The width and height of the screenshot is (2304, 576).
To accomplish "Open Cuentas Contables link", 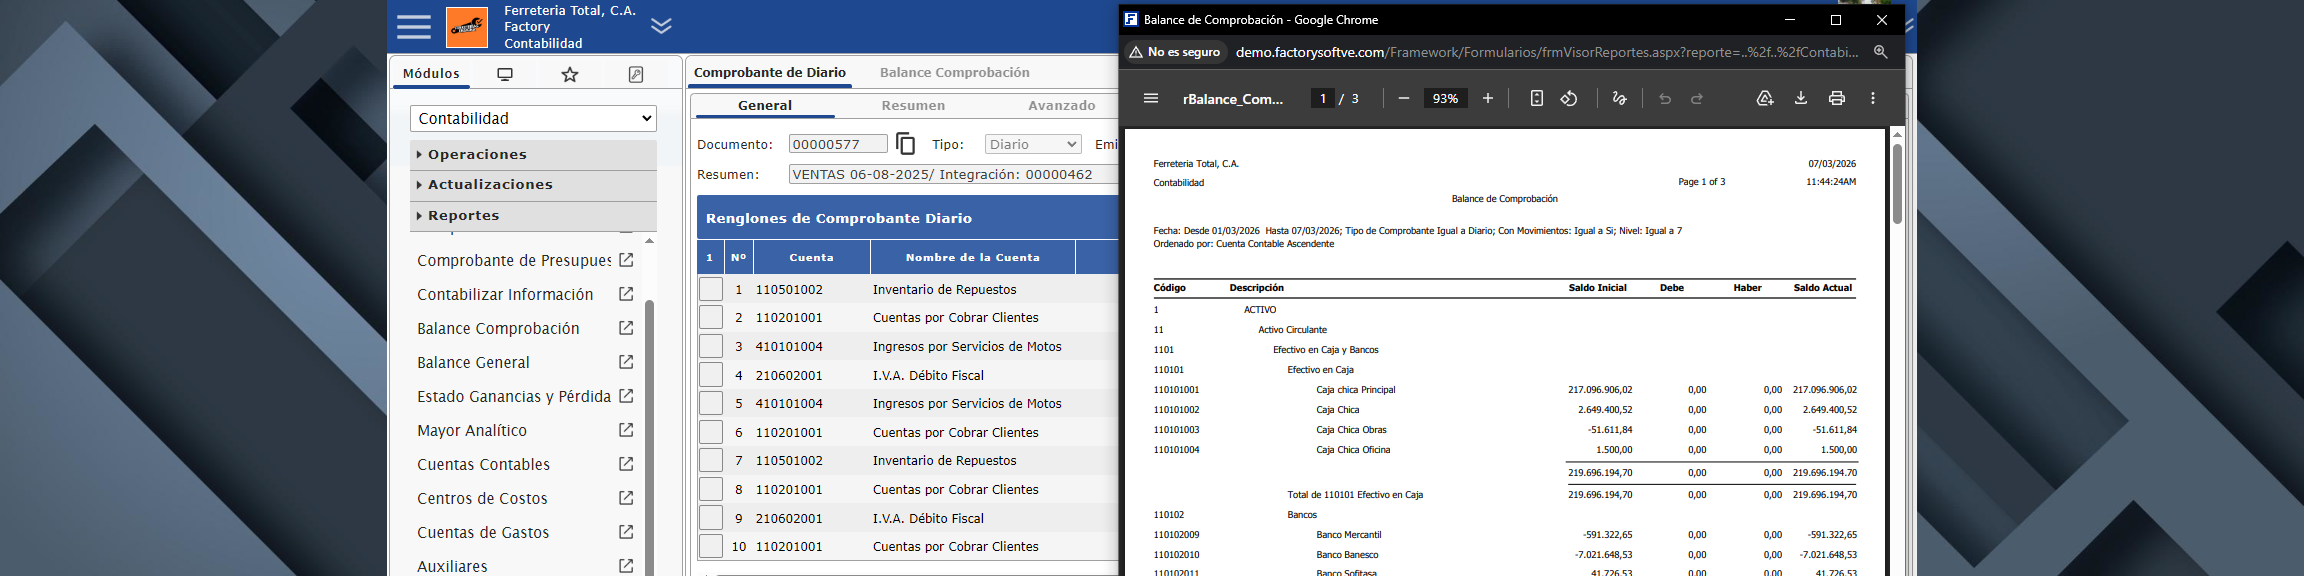I will point(483,464).
